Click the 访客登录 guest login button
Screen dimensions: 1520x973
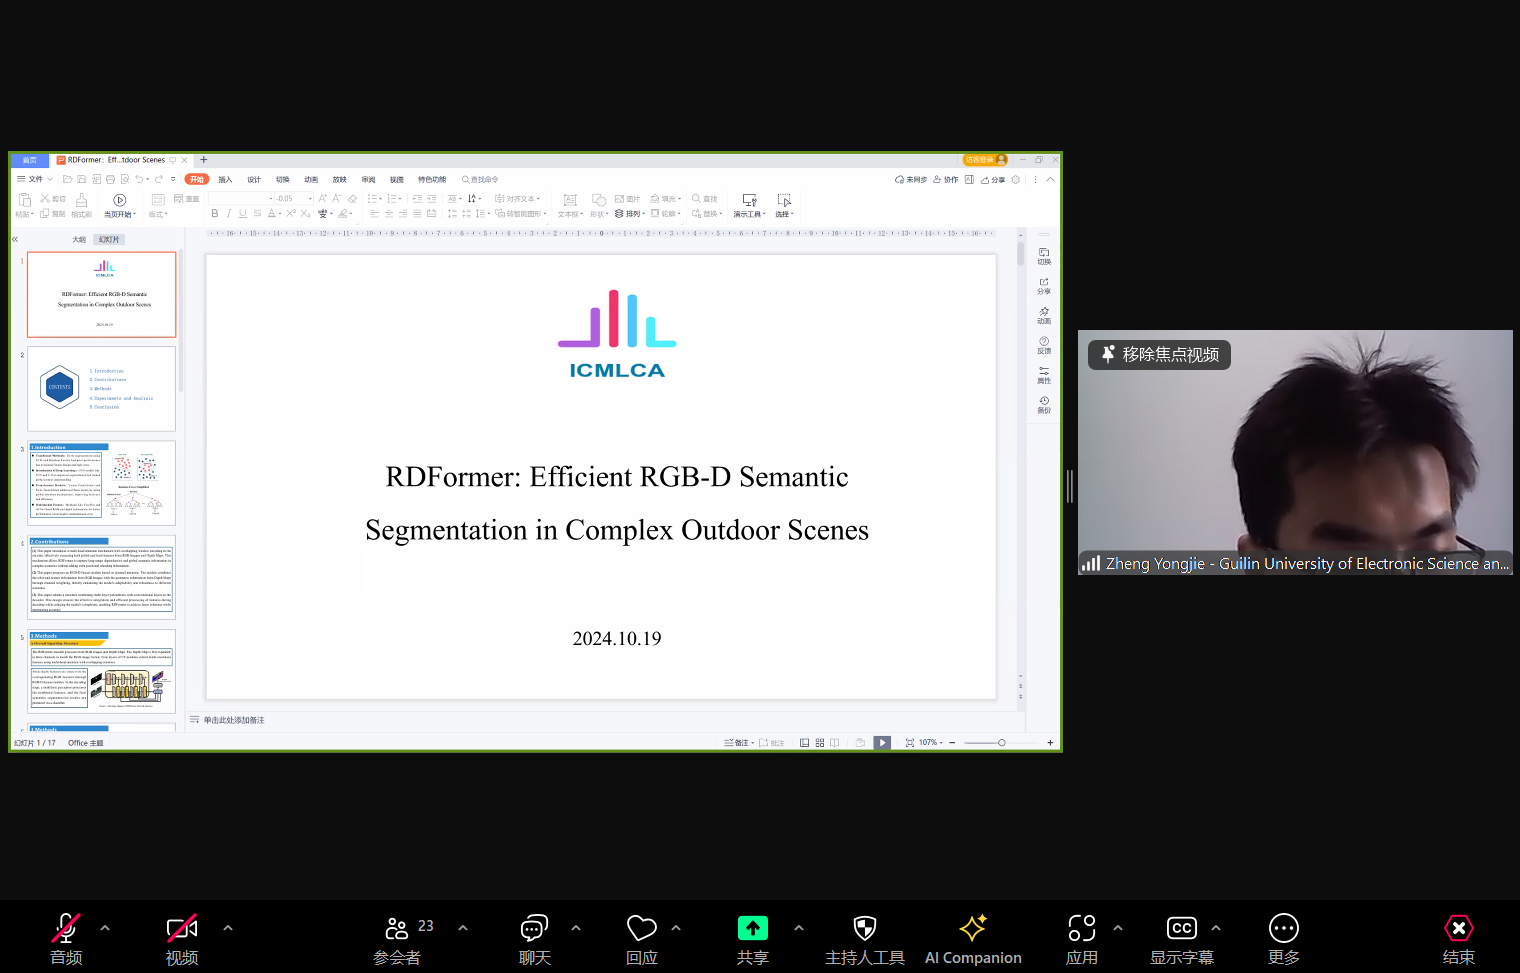(985, 160)
